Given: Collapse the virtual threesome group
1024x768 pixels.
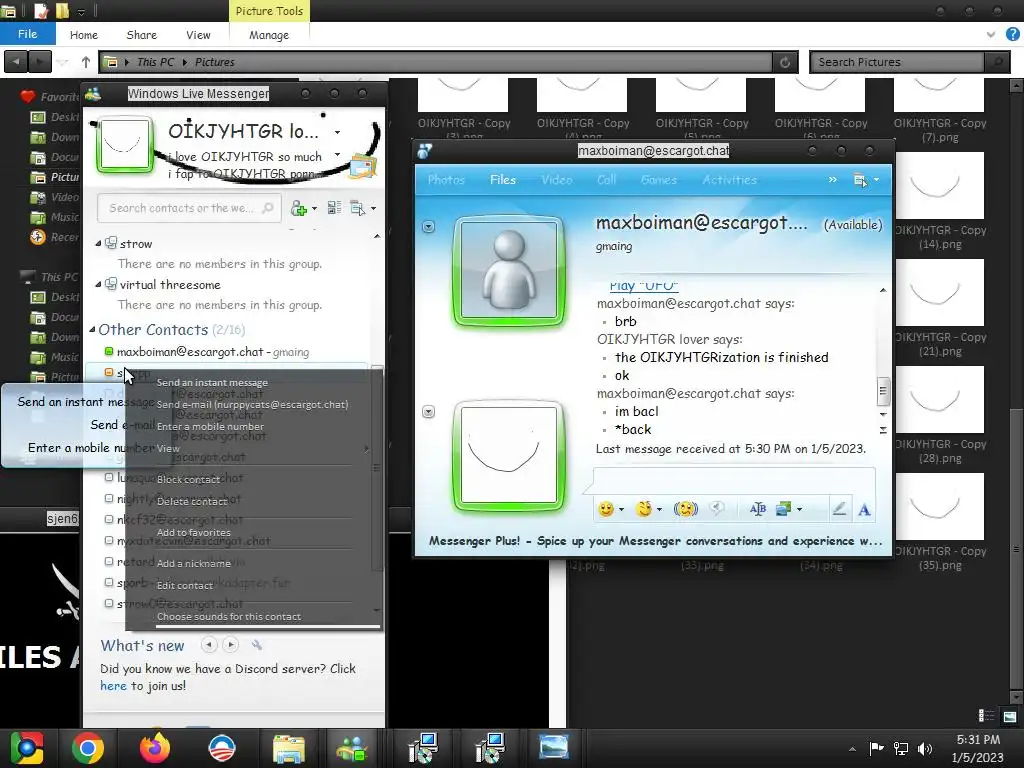Looking at the screenshot, I should tap(98, 285).
